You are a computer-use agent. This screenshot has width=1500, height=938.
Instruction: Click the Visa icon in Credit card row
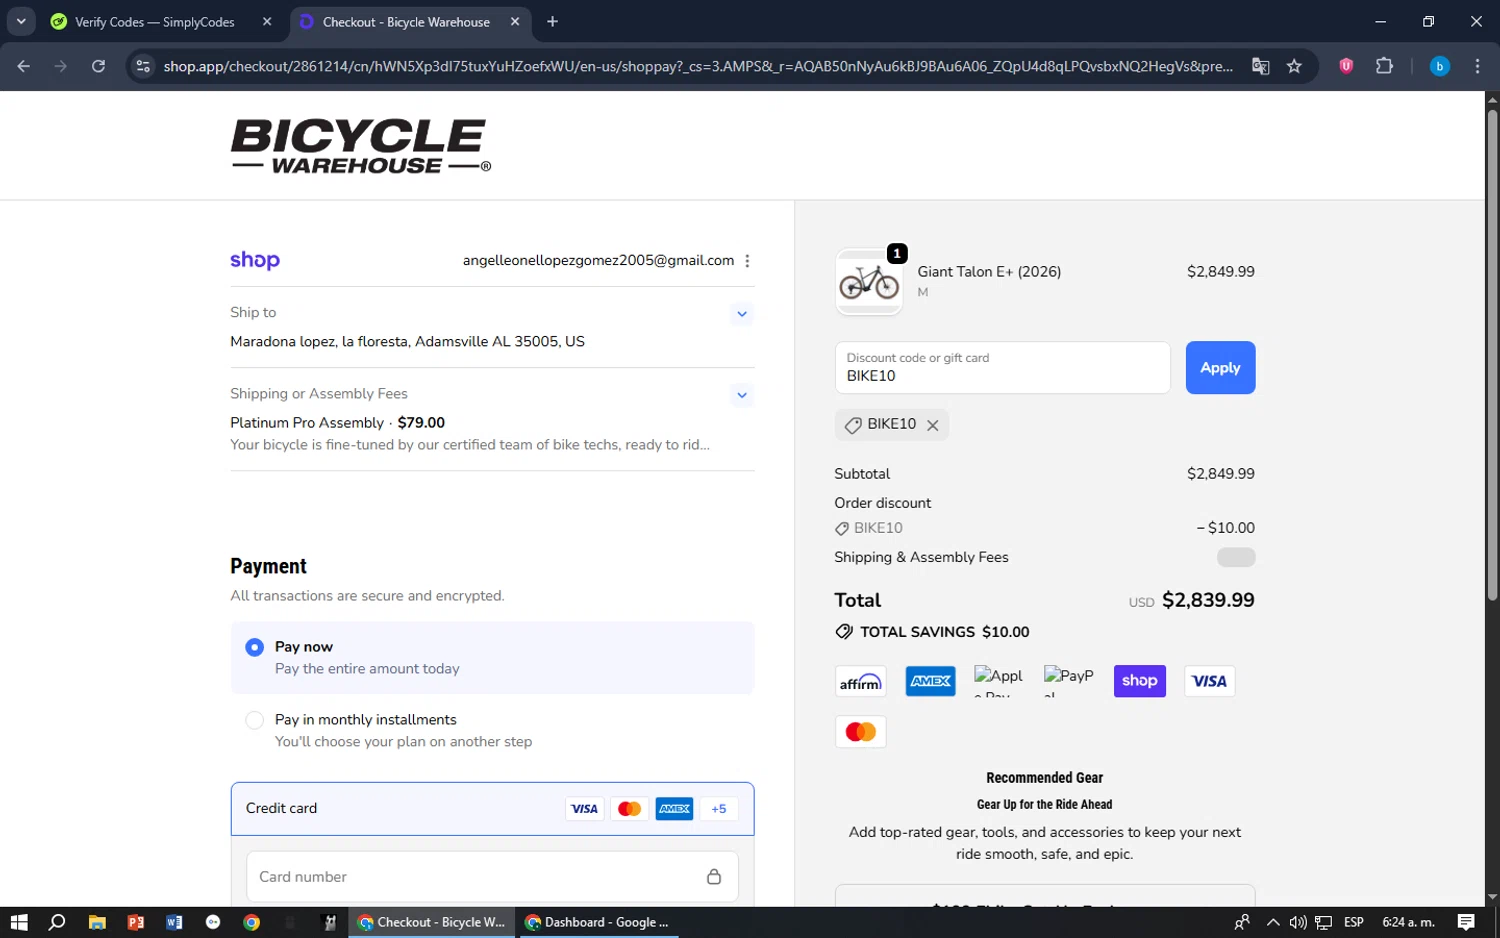point(584,809)
